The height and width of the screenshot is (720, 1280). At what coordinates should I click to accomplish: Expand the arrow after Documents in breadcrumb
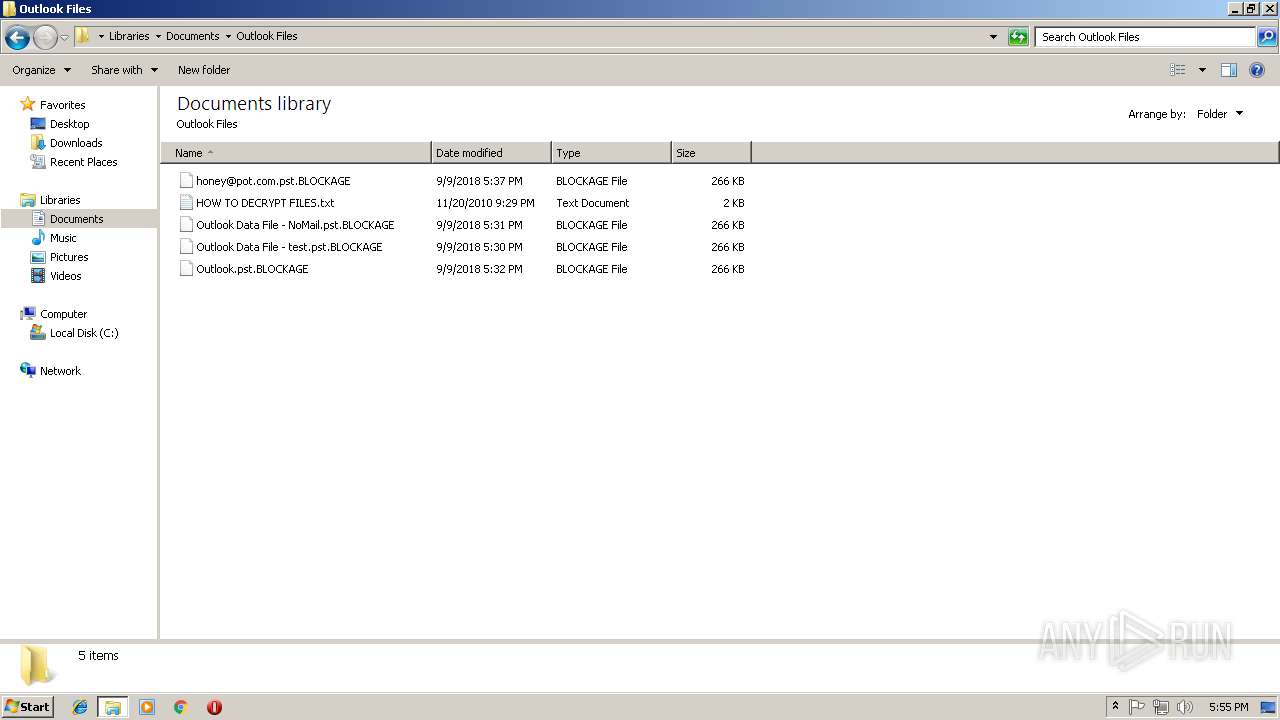coord(228,36)
